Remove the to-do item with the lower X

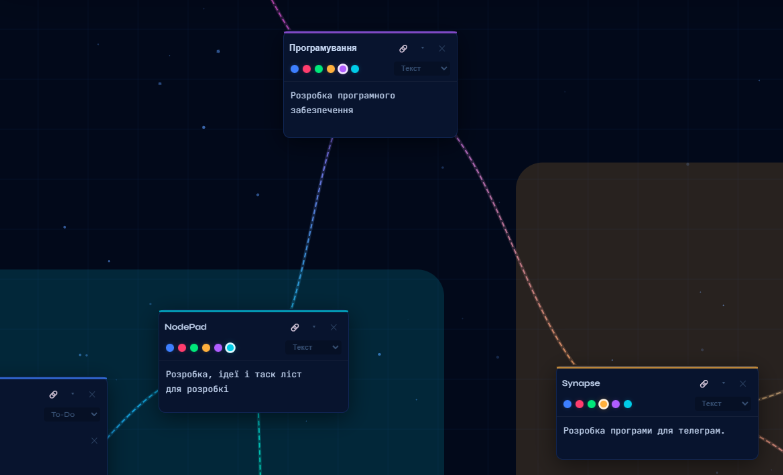pos(94,441)
